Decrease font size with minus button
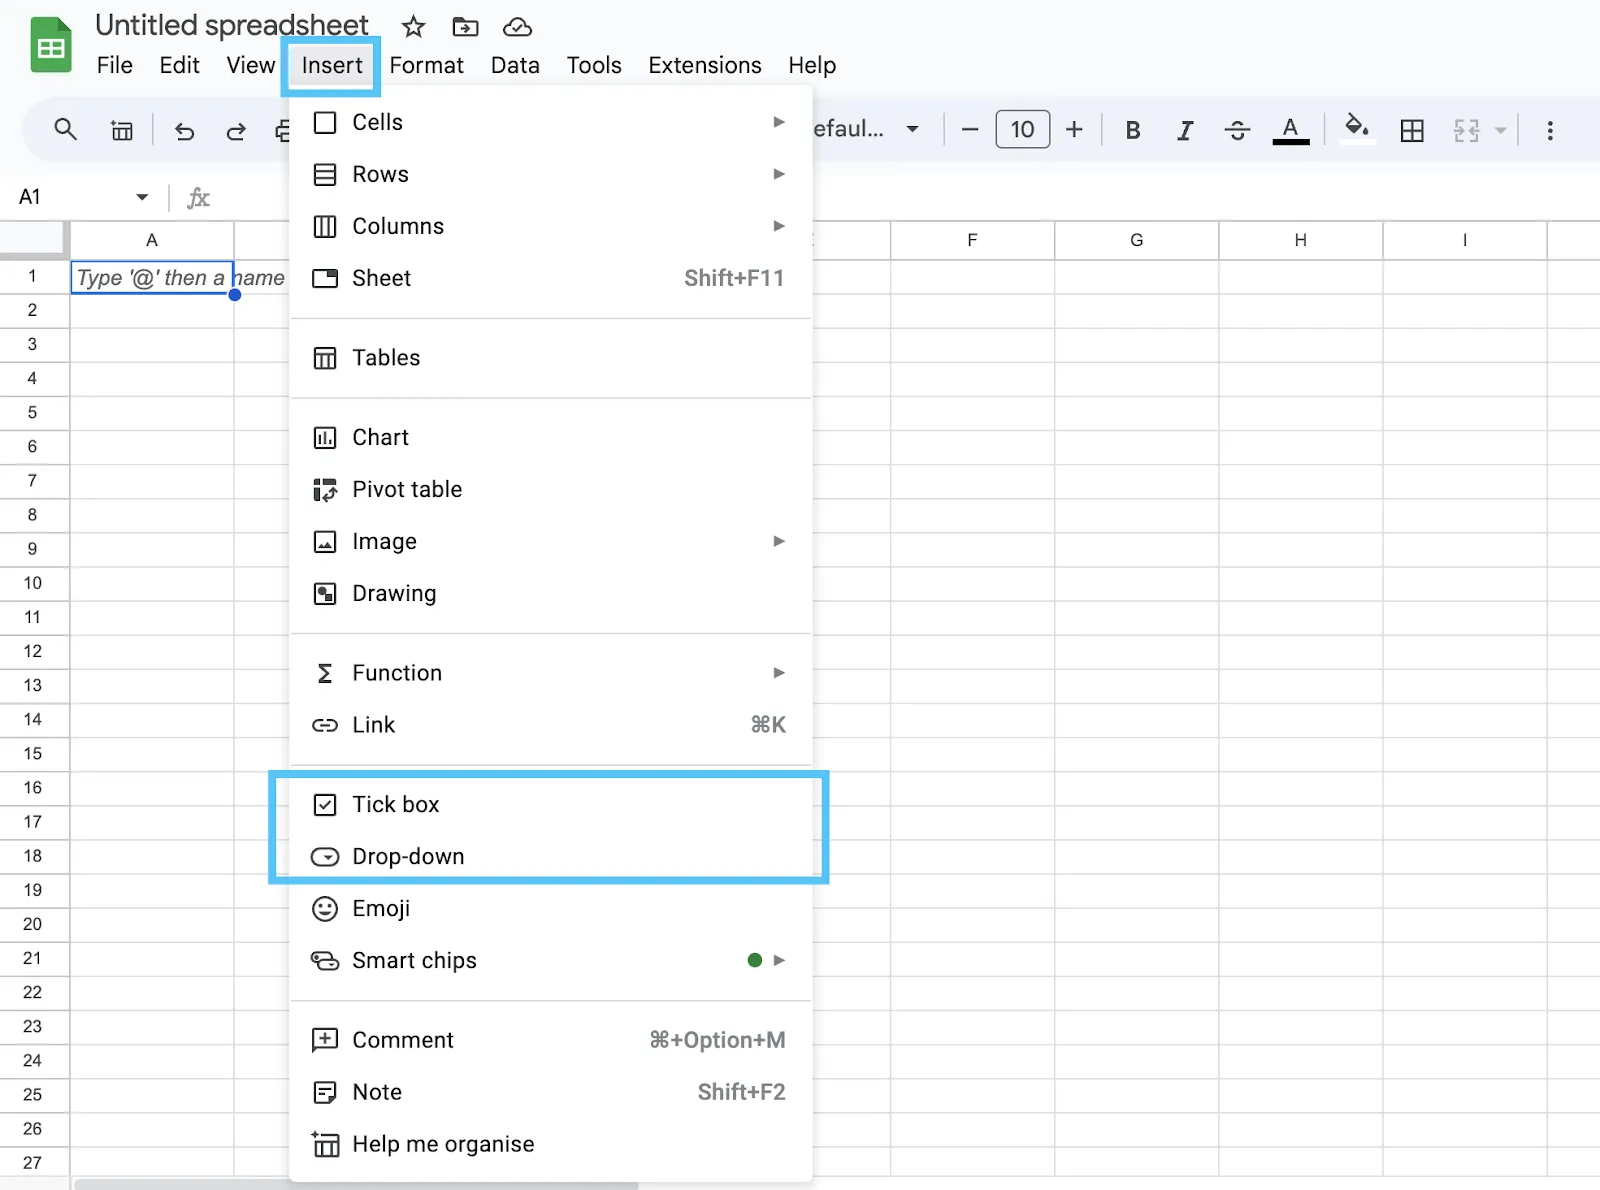The image size is (1600, 1190). click(x=970, y=130)
